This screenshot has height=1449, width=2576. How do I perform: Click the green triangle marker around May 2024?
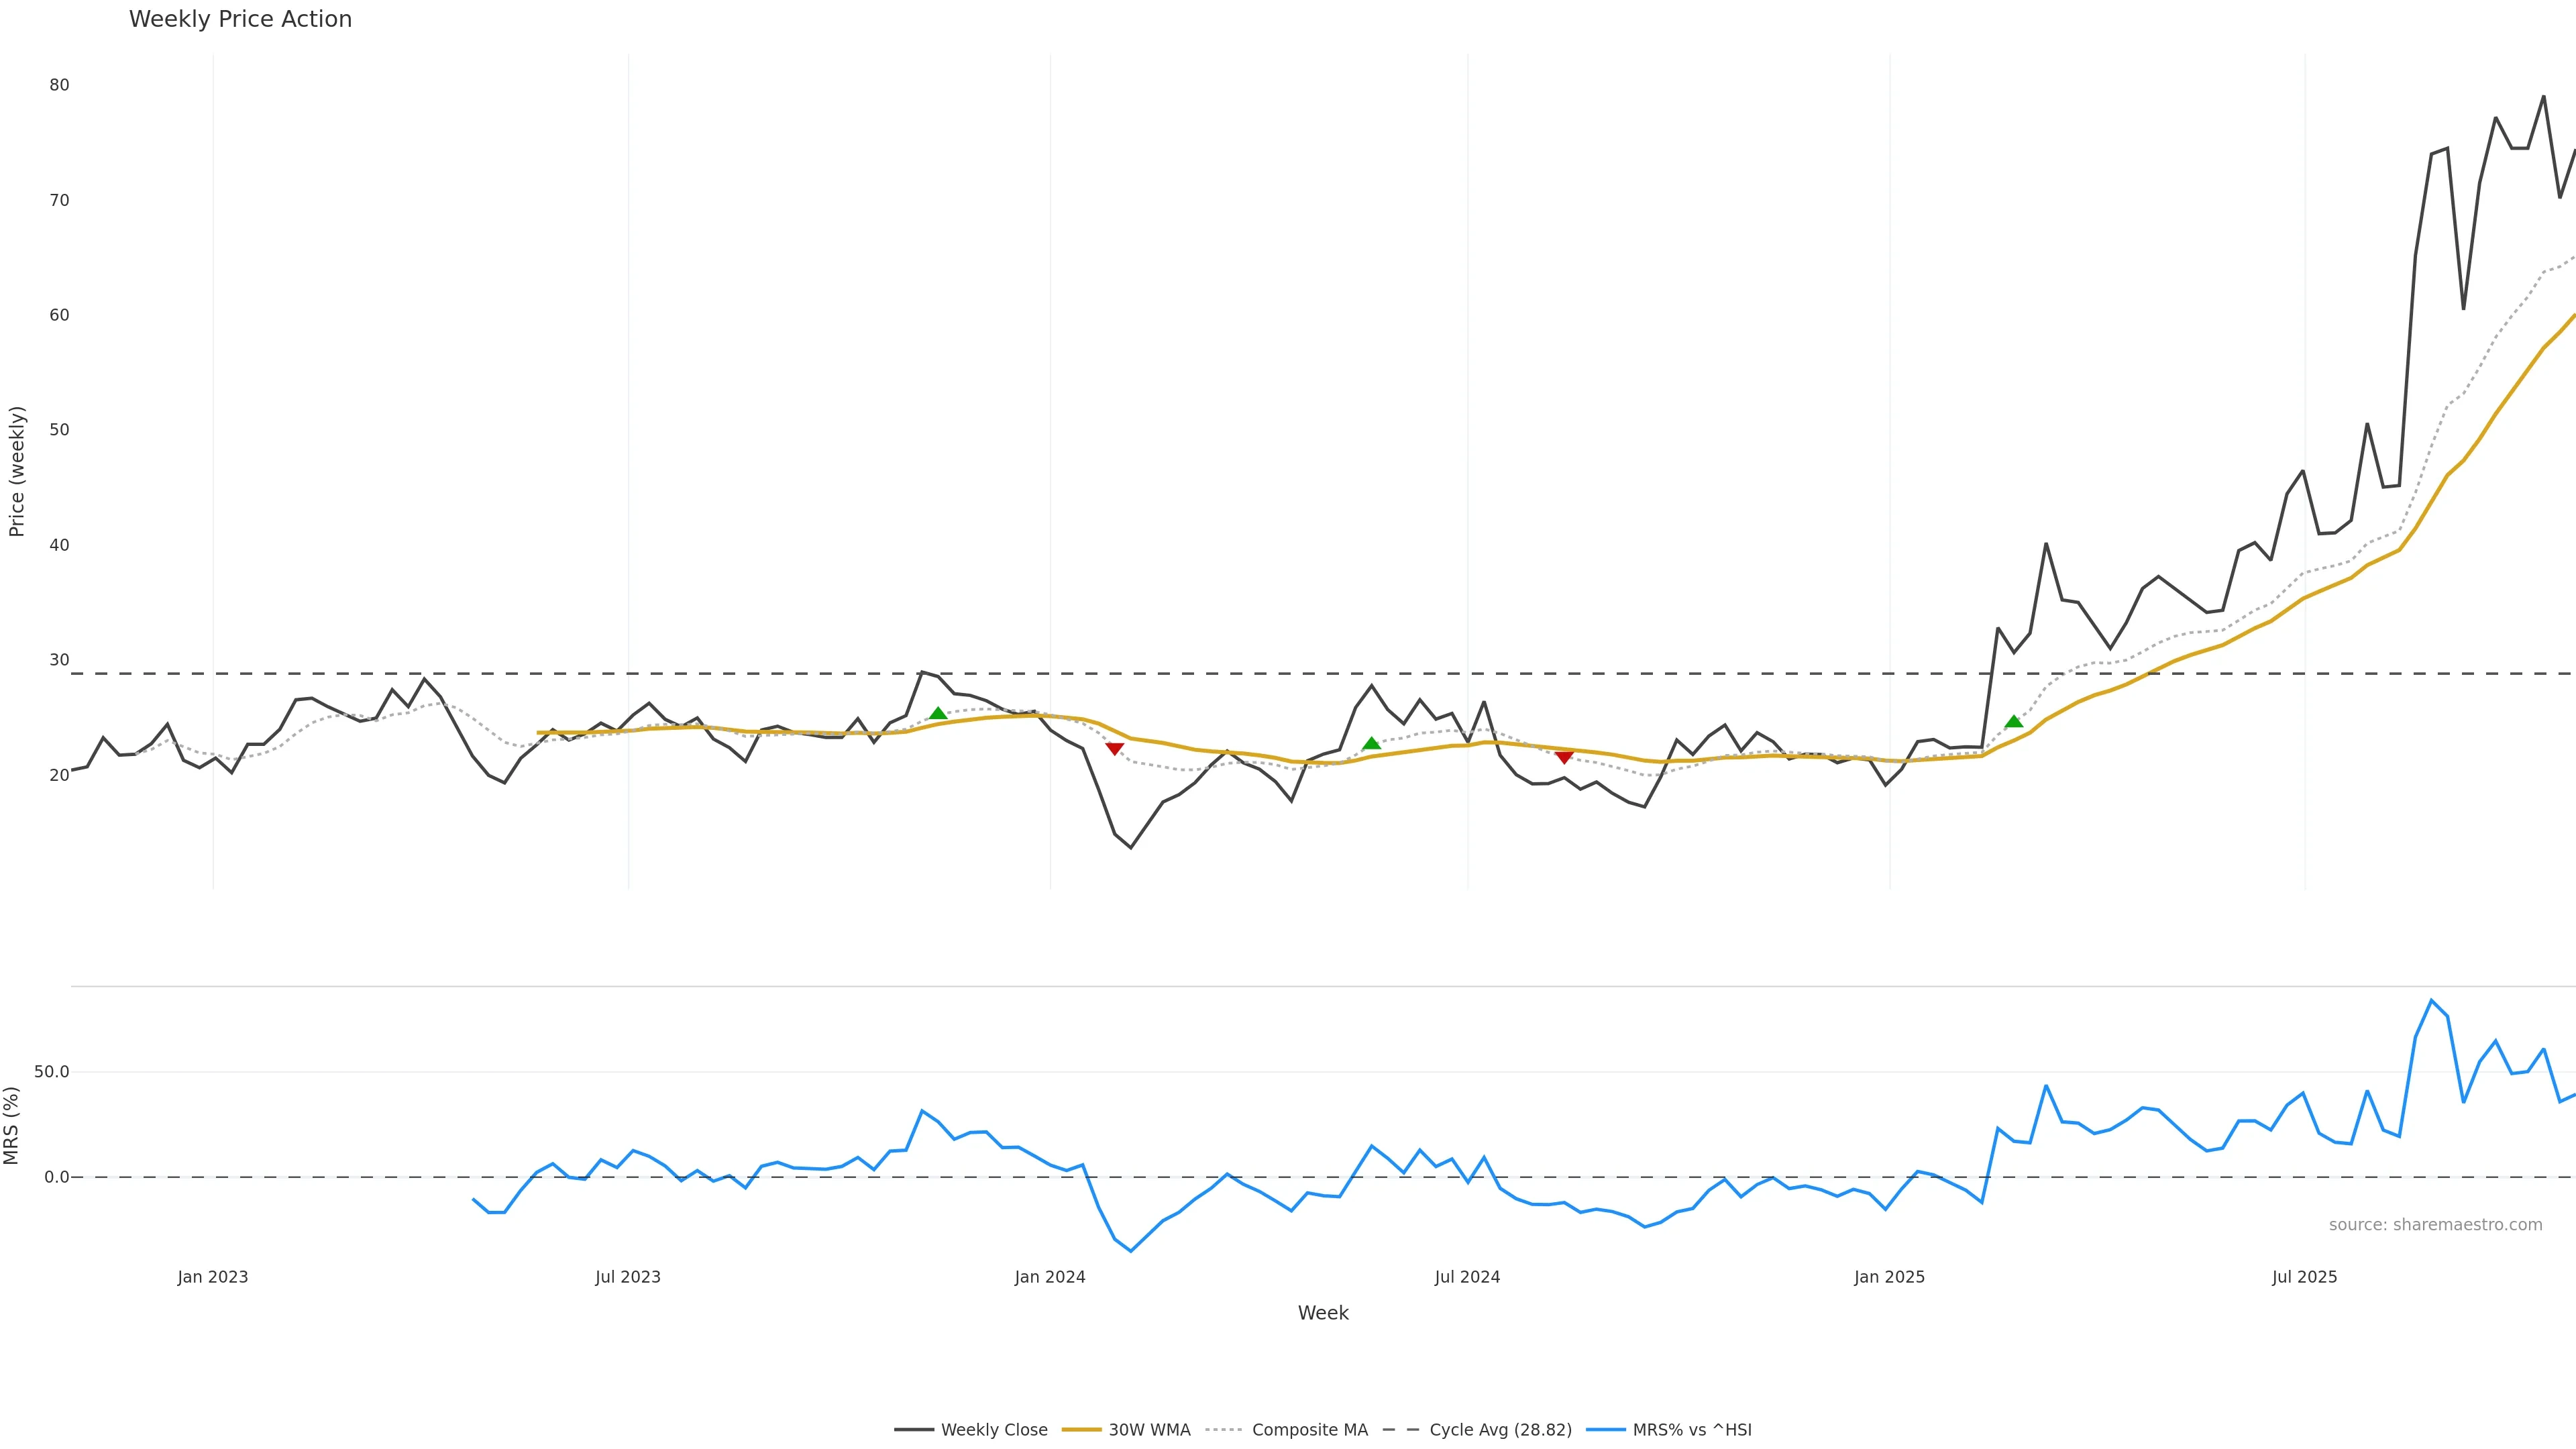click(1371, 743)
